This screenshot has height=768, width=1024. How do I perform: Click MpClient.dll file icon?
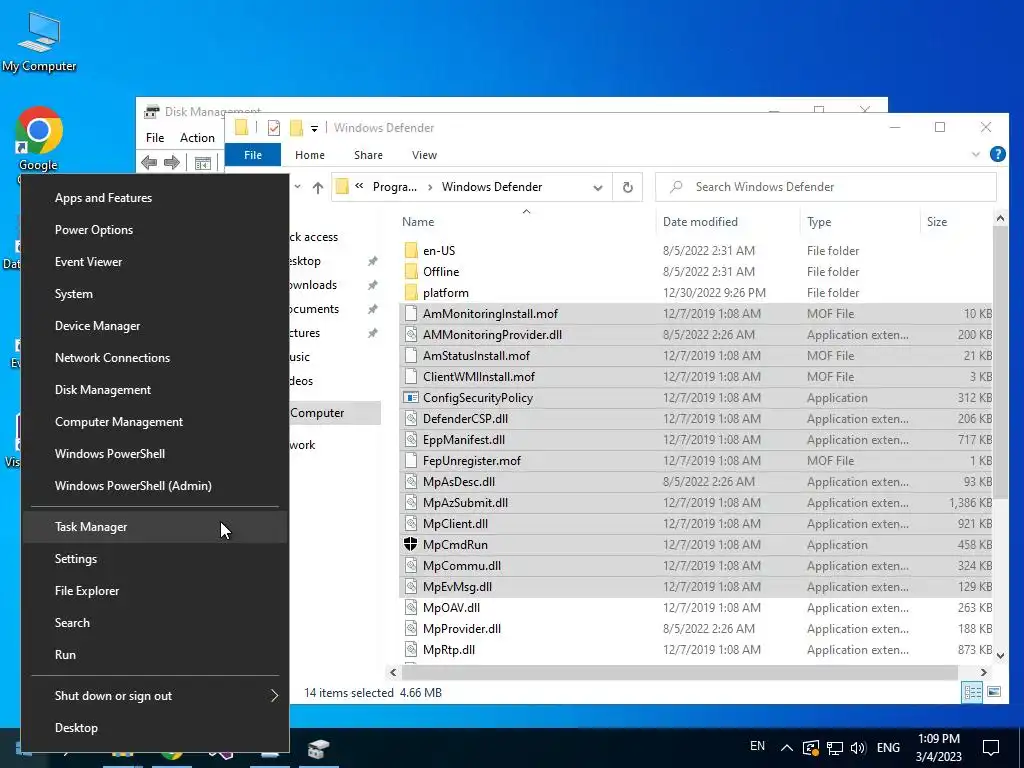click(411, 524)
